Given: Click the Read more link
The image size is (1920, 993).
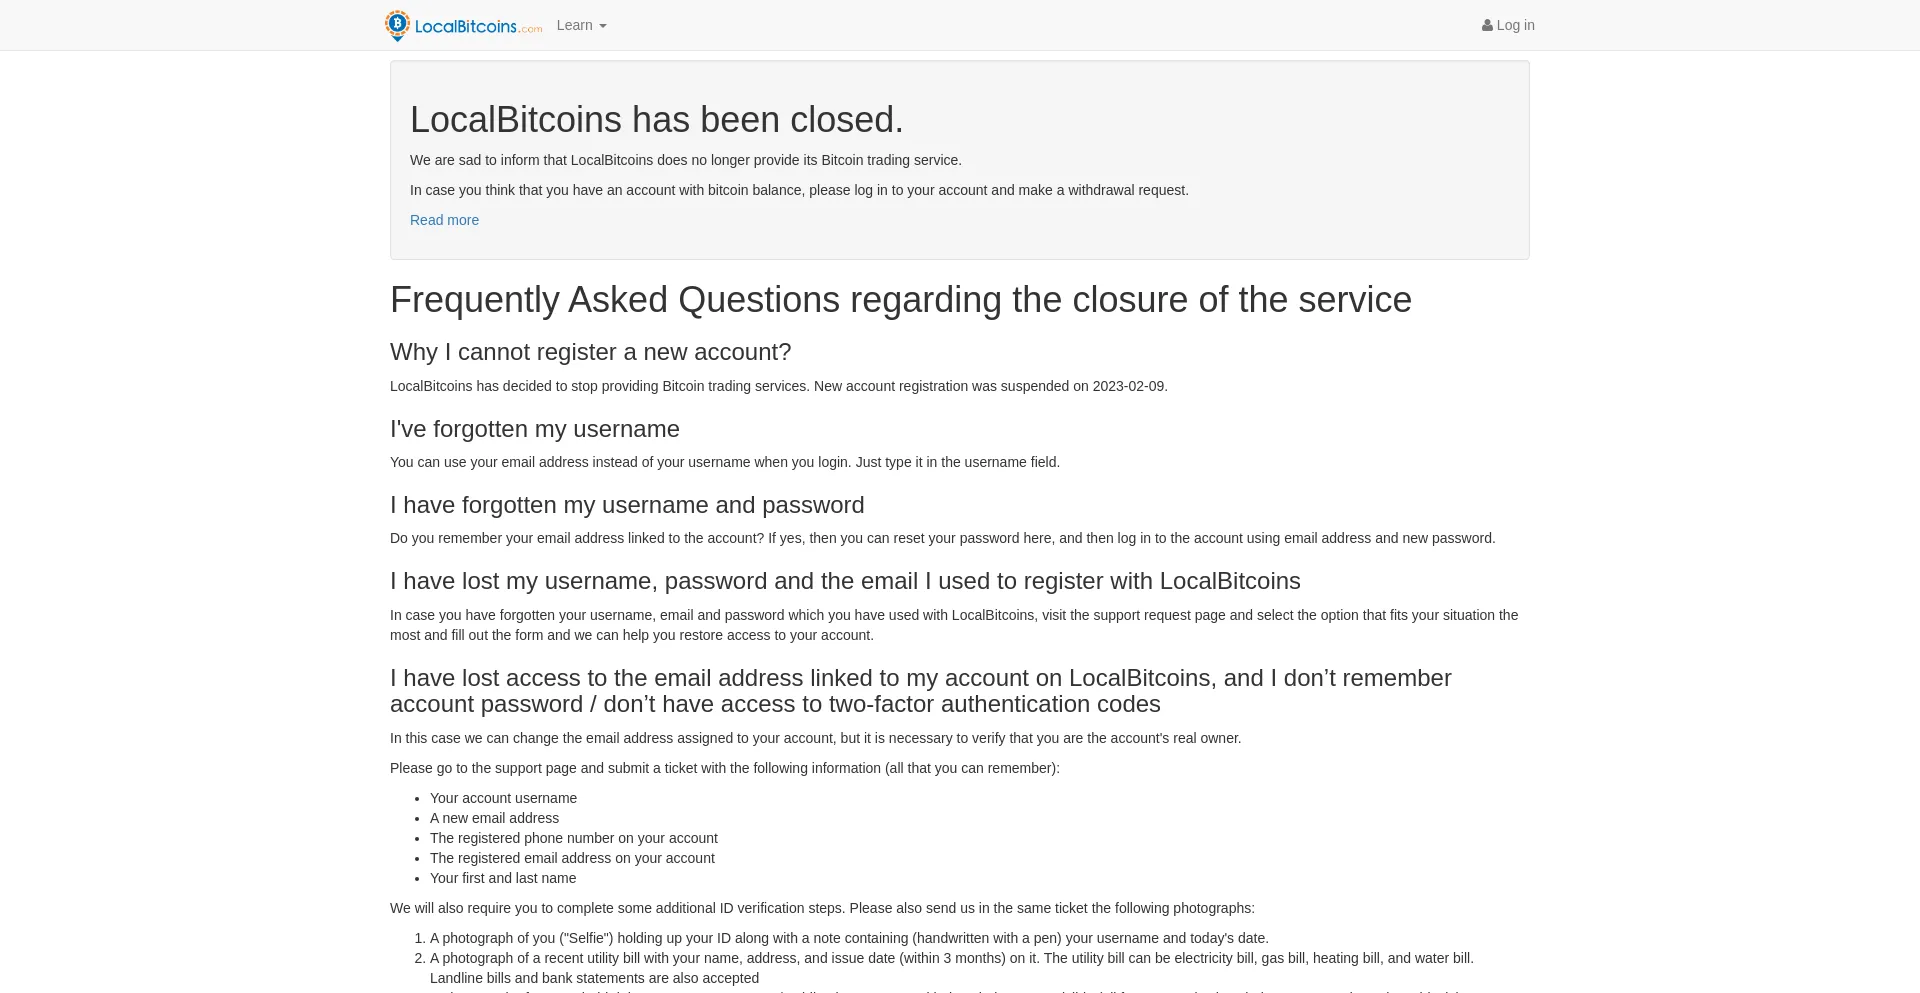Looking at the screenshot, I should 444,220.
